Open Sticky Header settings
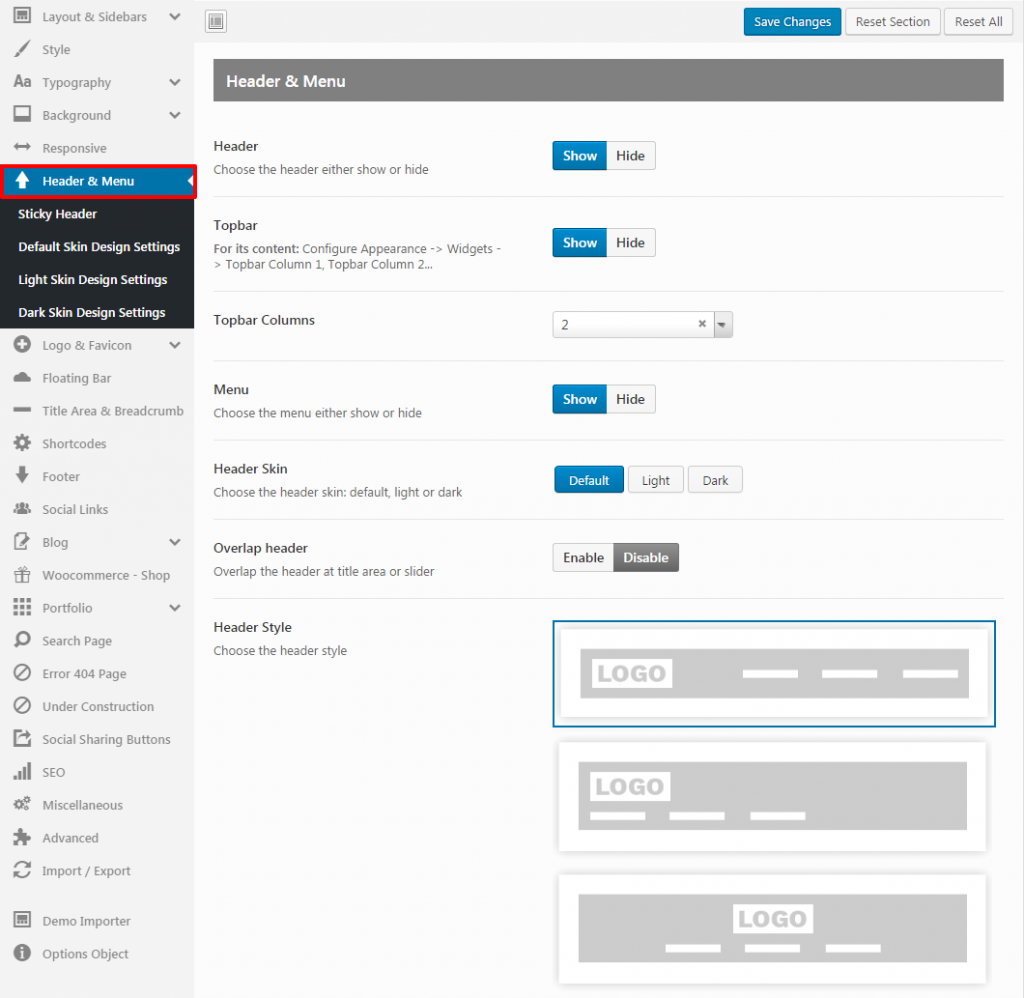The height and width of the screenshot is (998, 1024). pos(57,213)
